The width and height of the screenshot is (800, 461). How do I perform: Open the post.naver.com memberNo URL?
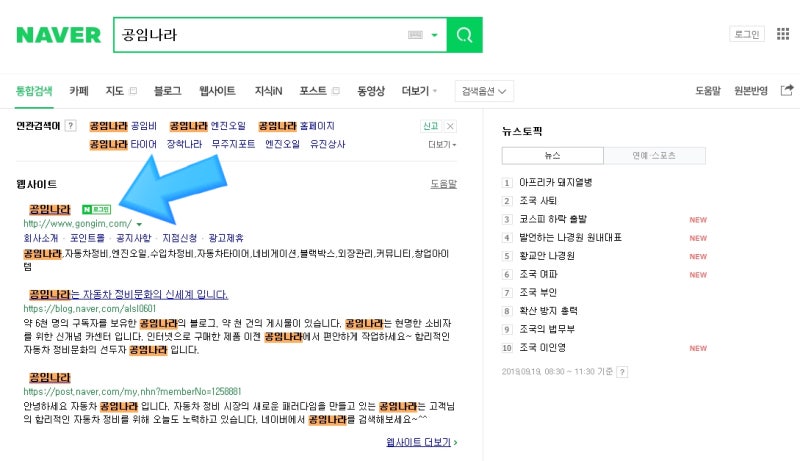tap(132, 392)
